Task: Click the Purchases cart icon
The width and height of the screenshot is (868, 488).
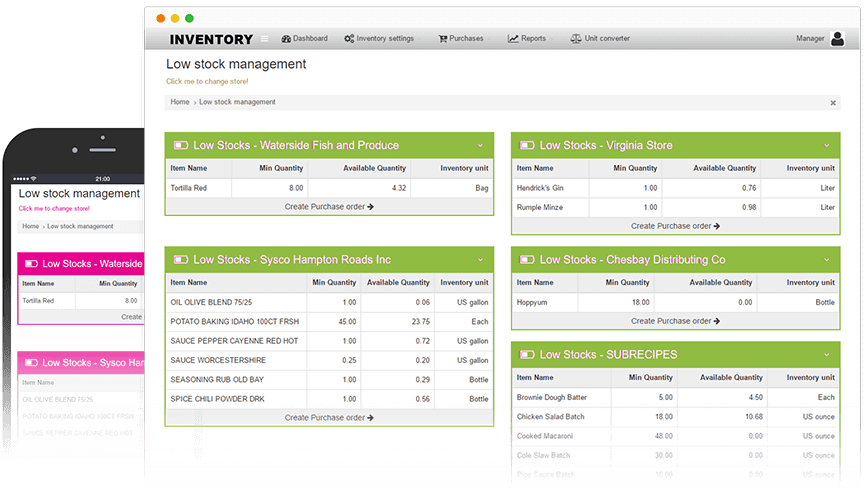Action: pos(443,39)
